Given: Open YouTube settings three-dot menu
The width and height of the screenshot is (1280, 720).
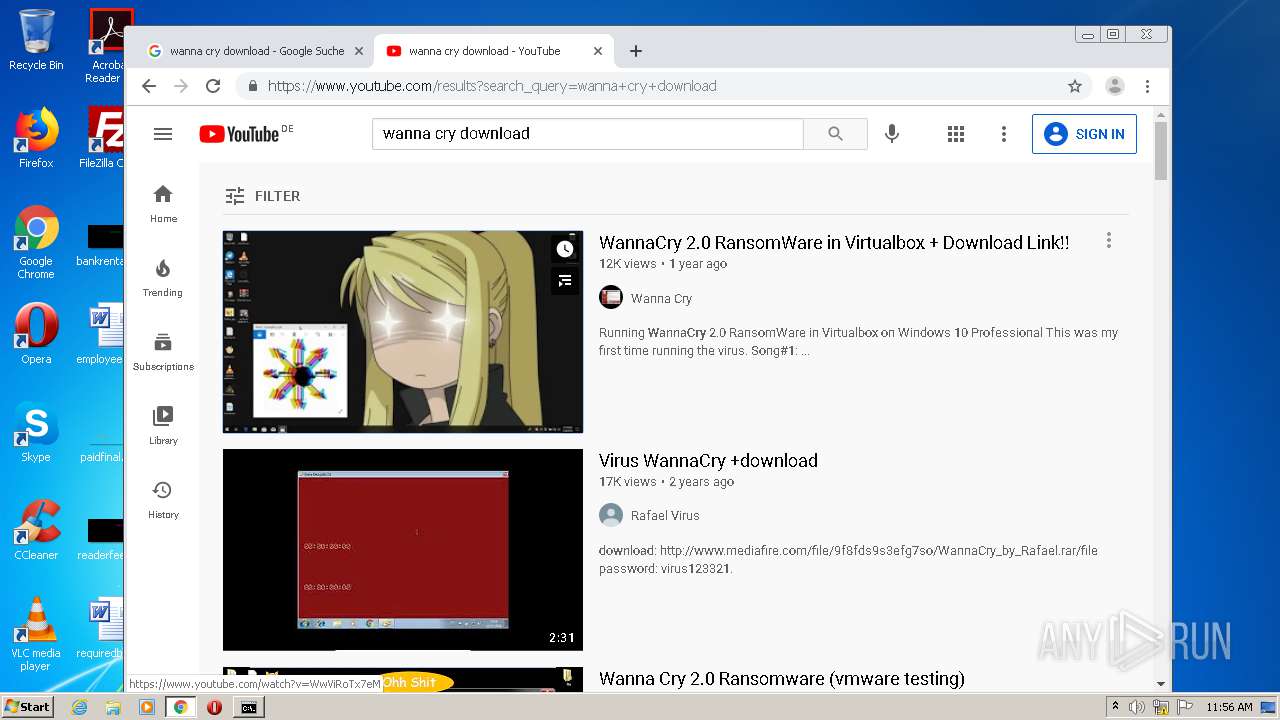Looking at the screenshot, I should point(1003,134).
